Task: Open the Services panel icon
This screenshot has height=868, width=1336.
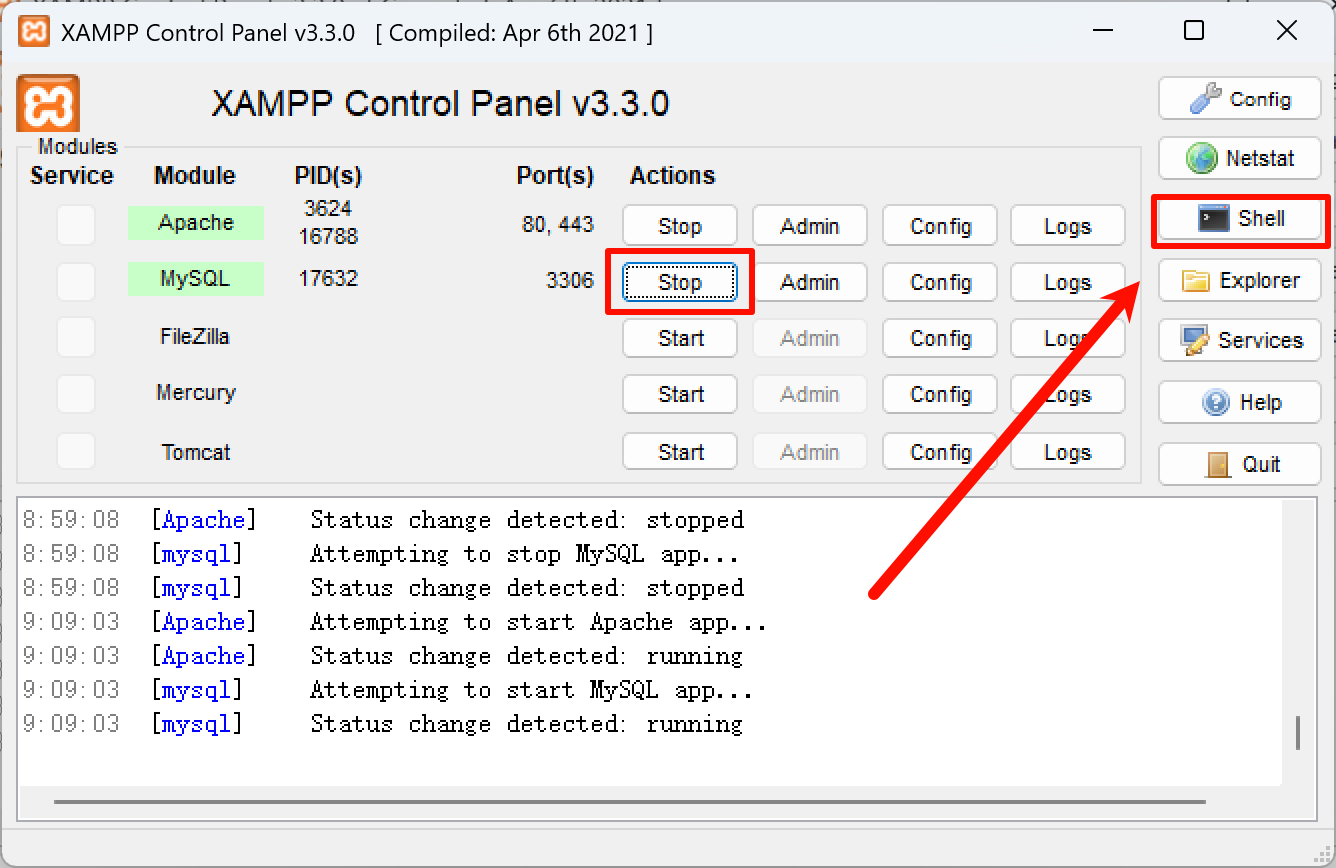Action: (1240, 341)
